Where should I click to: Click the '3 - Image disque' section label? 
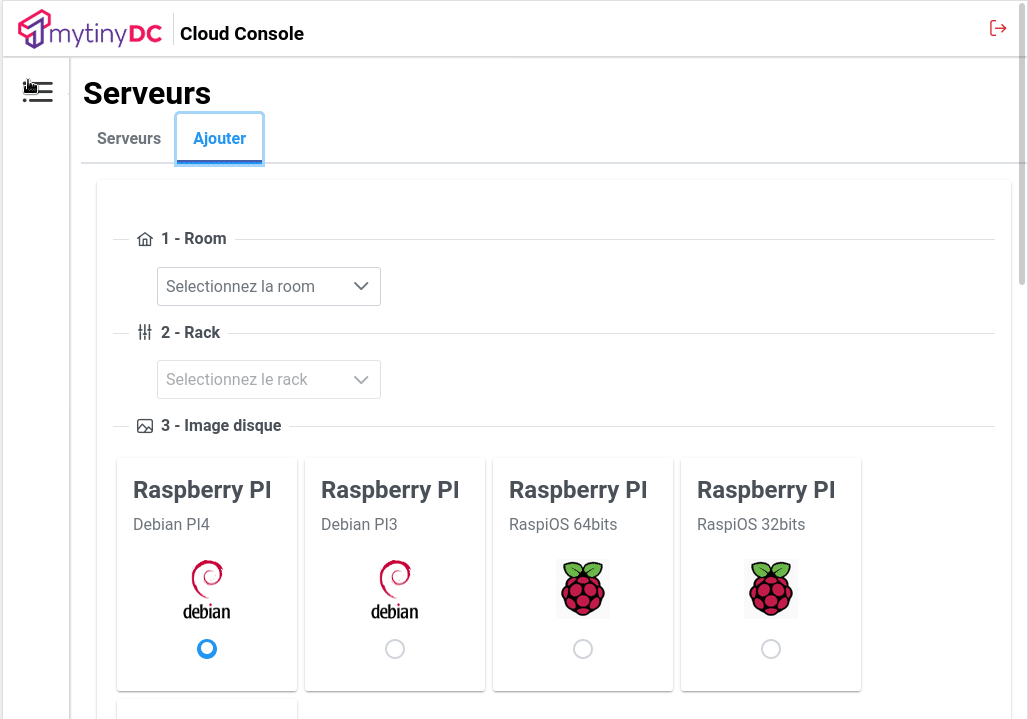[222, 425]
